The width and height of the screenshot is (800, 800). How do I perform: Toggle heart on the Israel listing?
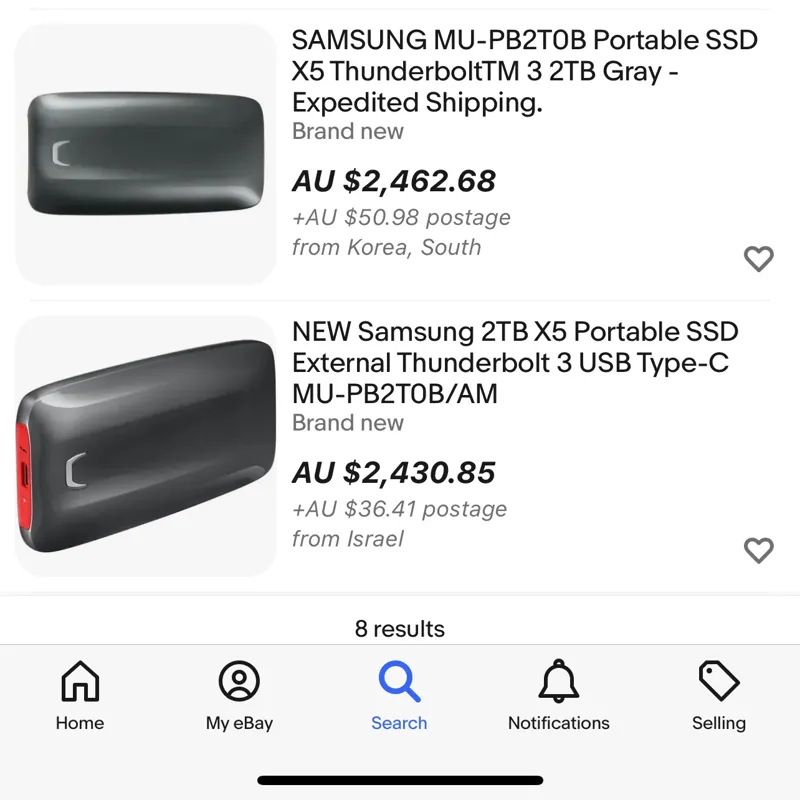[759, 550]
